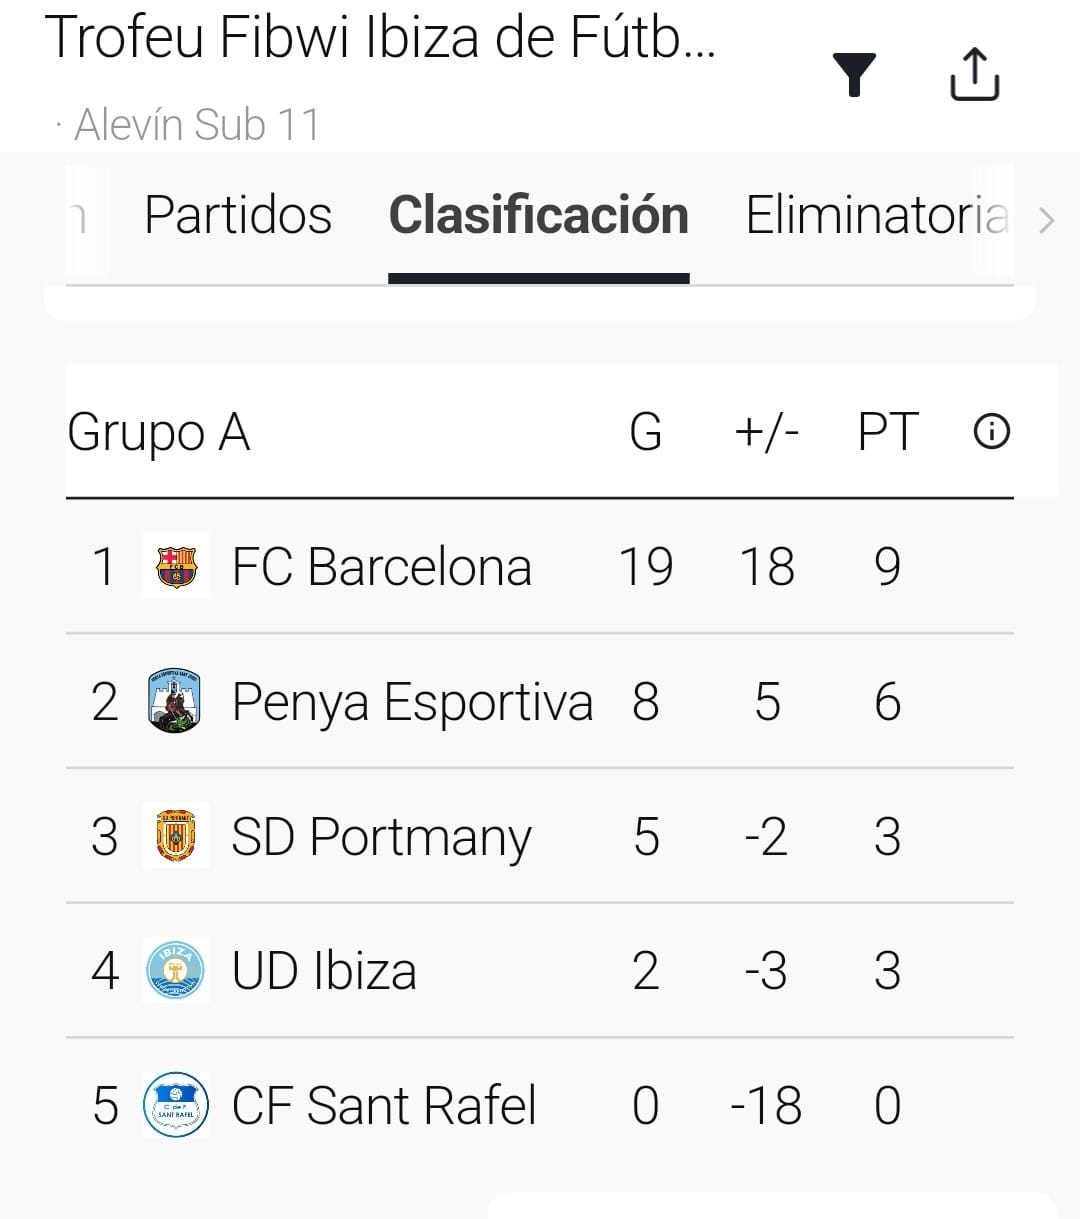Click the PT column header
Screen dimensions: 1080x1219
coord(887,433)
